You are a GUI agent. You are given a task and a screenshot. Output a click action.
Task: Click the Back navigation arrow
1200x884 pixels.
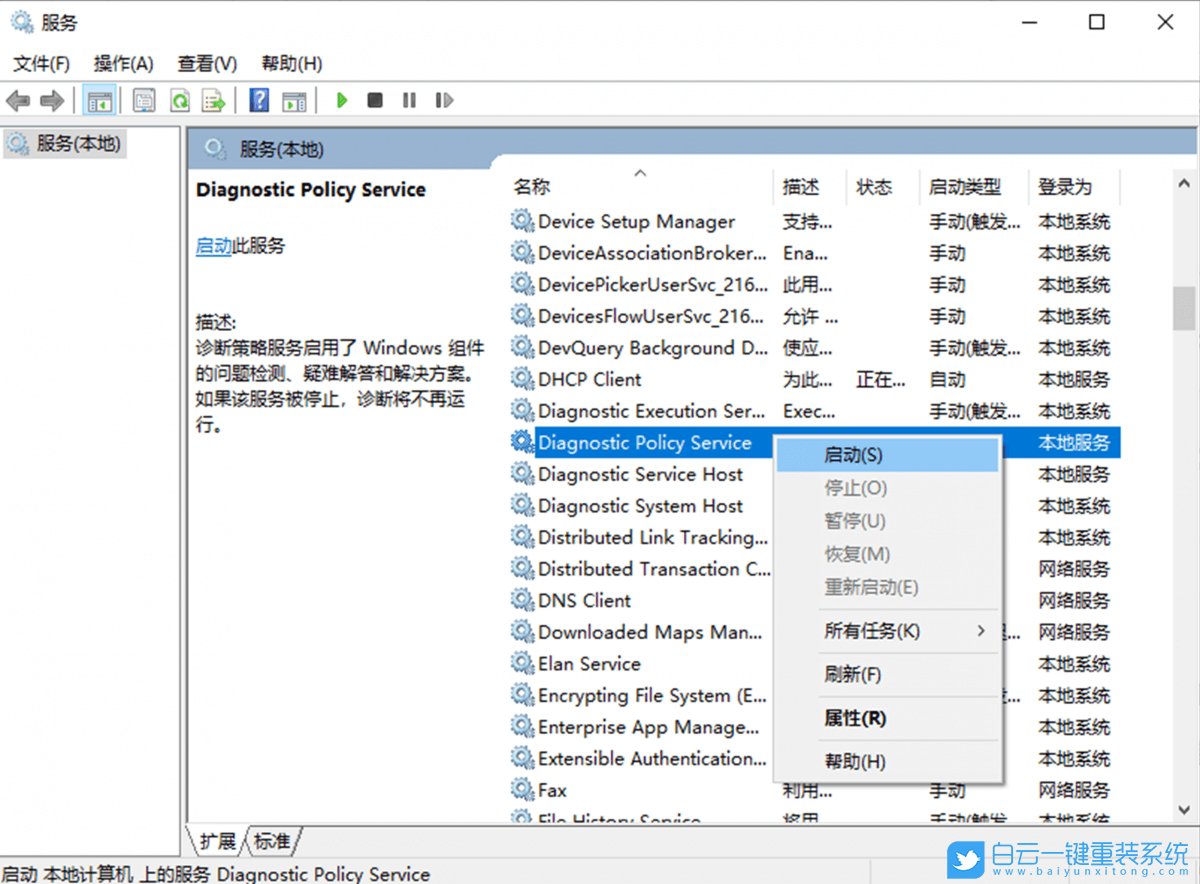coord(18,100)
